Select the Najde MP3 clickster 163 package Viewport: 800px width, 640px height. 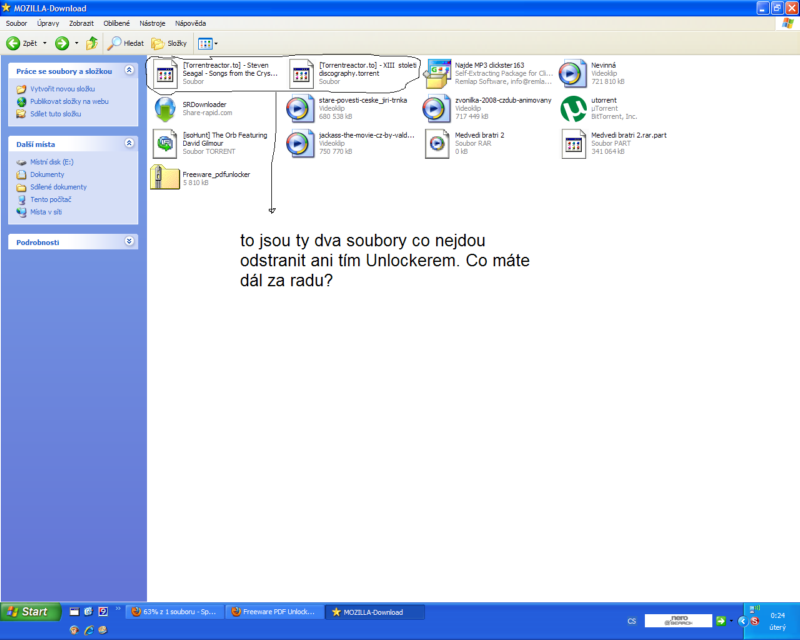tap(437, 74)
